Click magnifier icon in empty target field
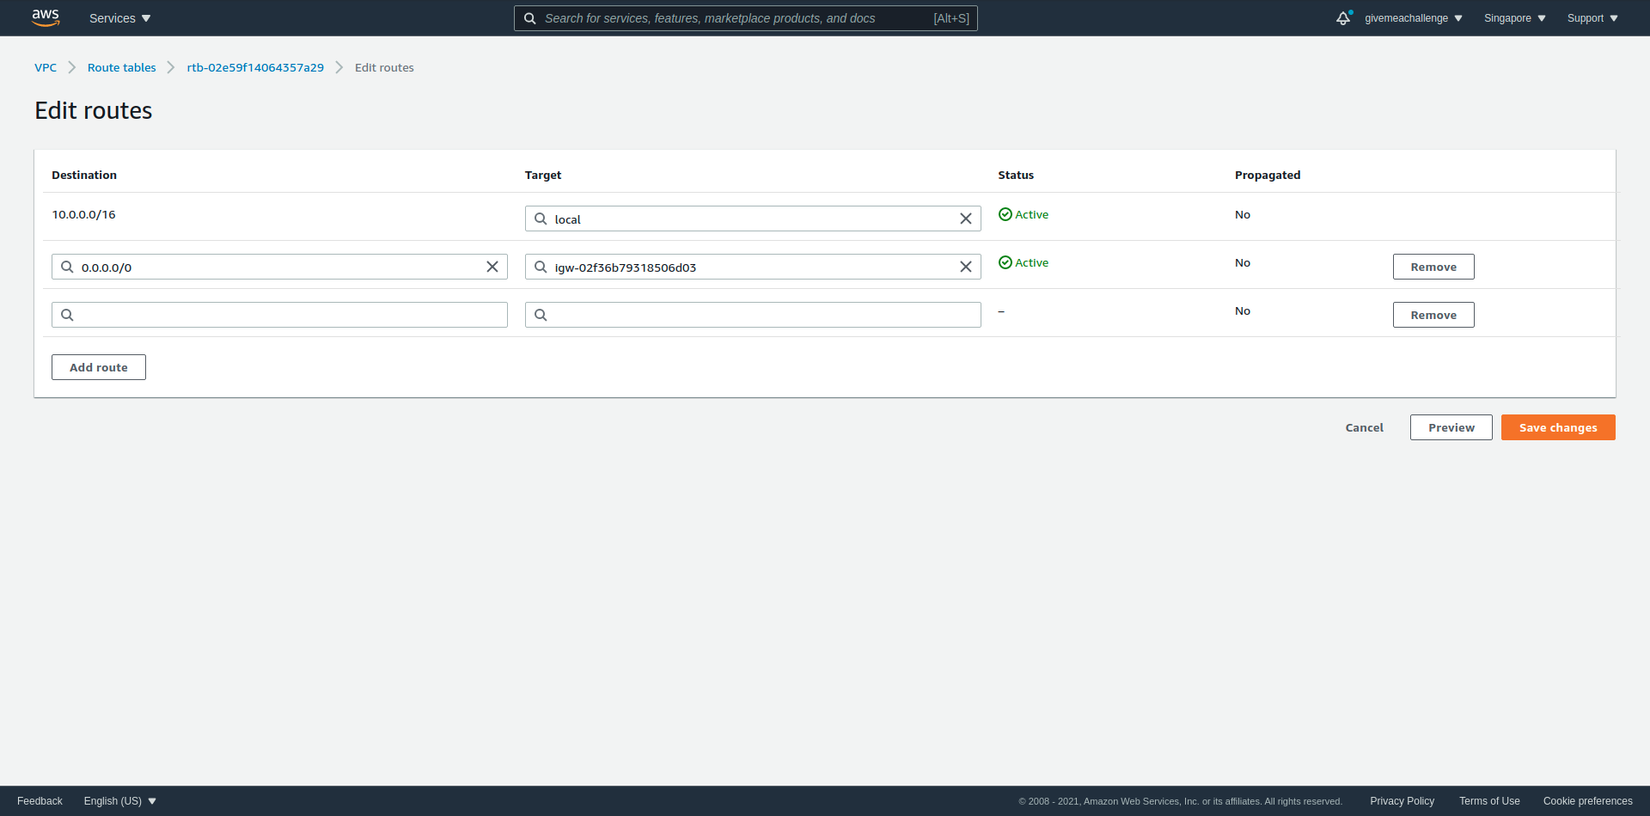This screenshot has height=816, width=1650. pos(541,315)
